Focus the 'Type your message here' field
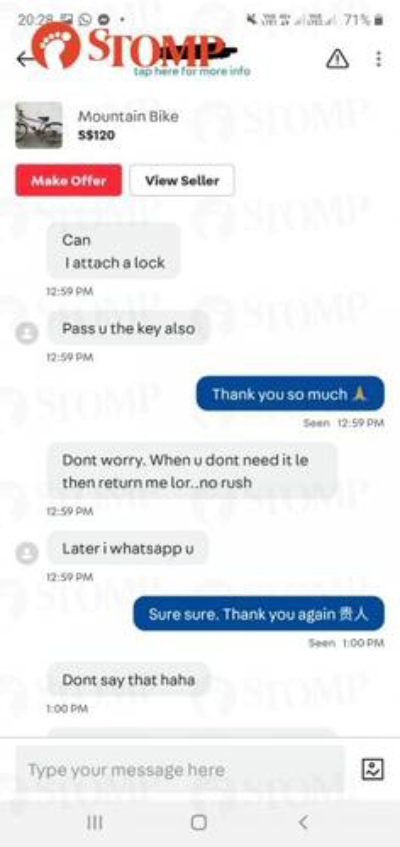400x847 pixels. (180, 769)
